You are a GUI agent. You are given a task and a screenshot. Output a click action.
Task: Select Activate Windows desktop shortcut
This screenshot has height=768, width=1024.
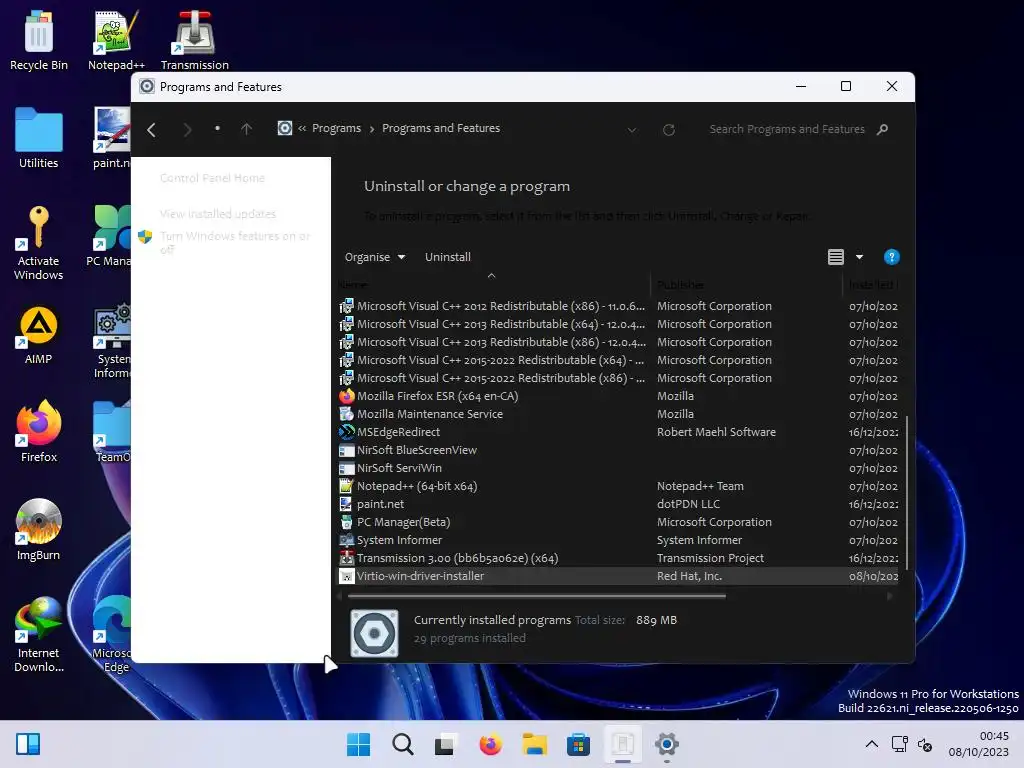coord(39,242)
